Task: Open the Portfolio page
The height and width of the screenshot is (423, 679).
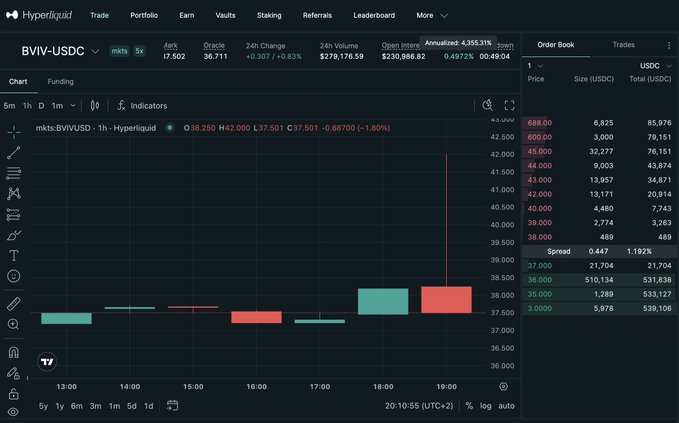Action: (144, 15)
